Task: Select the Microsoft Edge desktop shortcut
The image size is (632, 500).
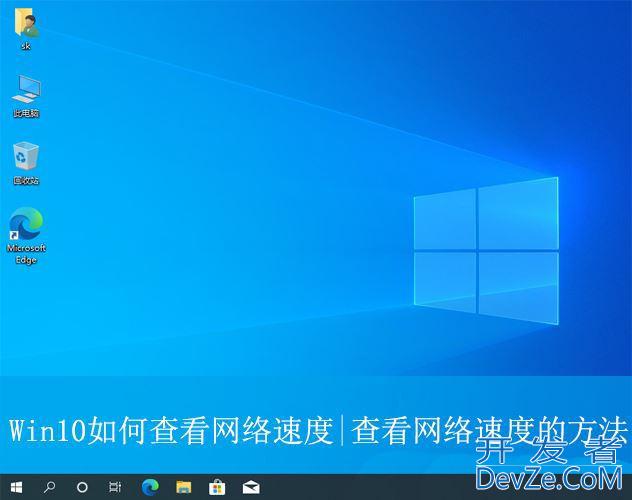Action: pyautogui.click(x=26, y=224)
